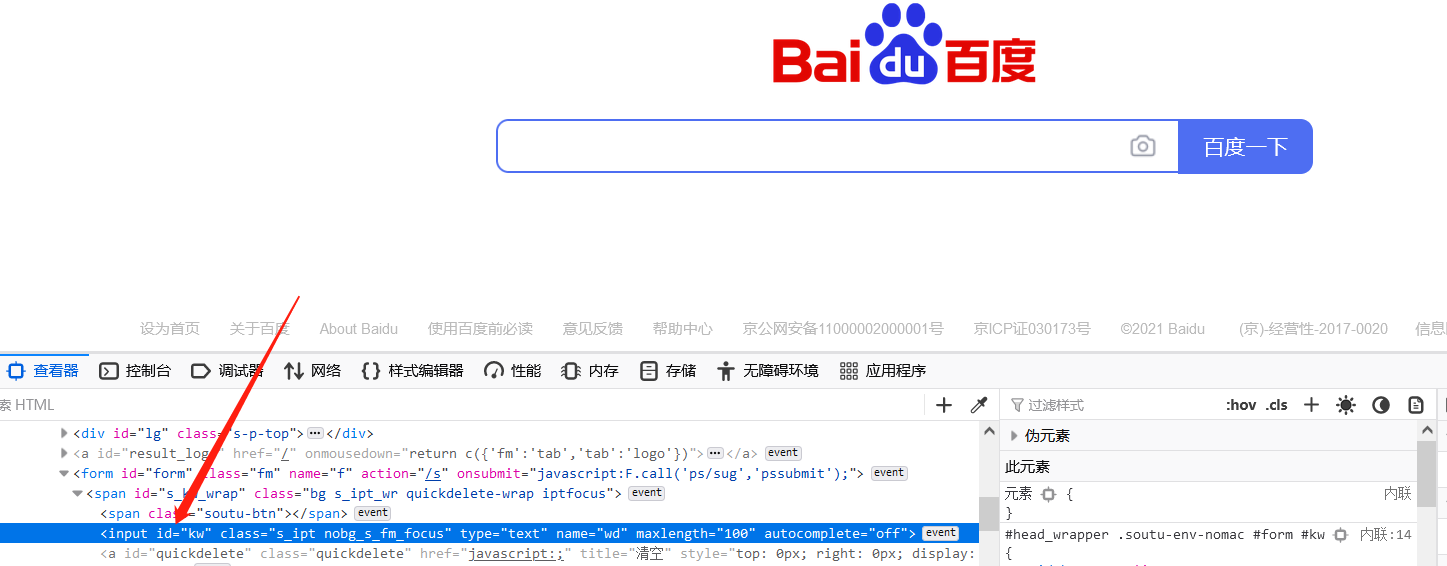Switch to the 应用程序 application tab
This screenshot has height=566, width=1447.
(883, 371)
